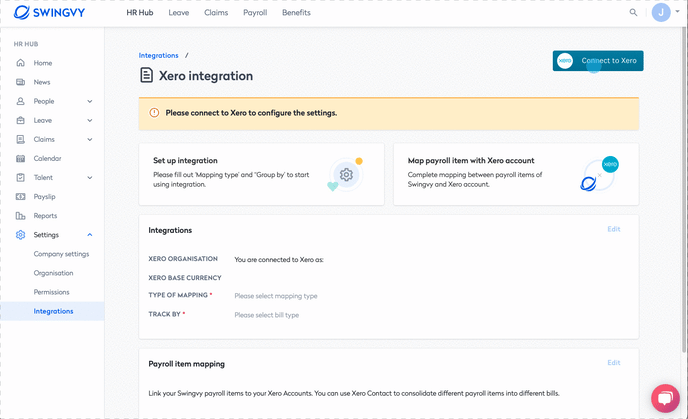This screenshot has height=419, width=688.
Task: Click the Reports chart icon in sidebar
Action: click(x=20, y=215)
